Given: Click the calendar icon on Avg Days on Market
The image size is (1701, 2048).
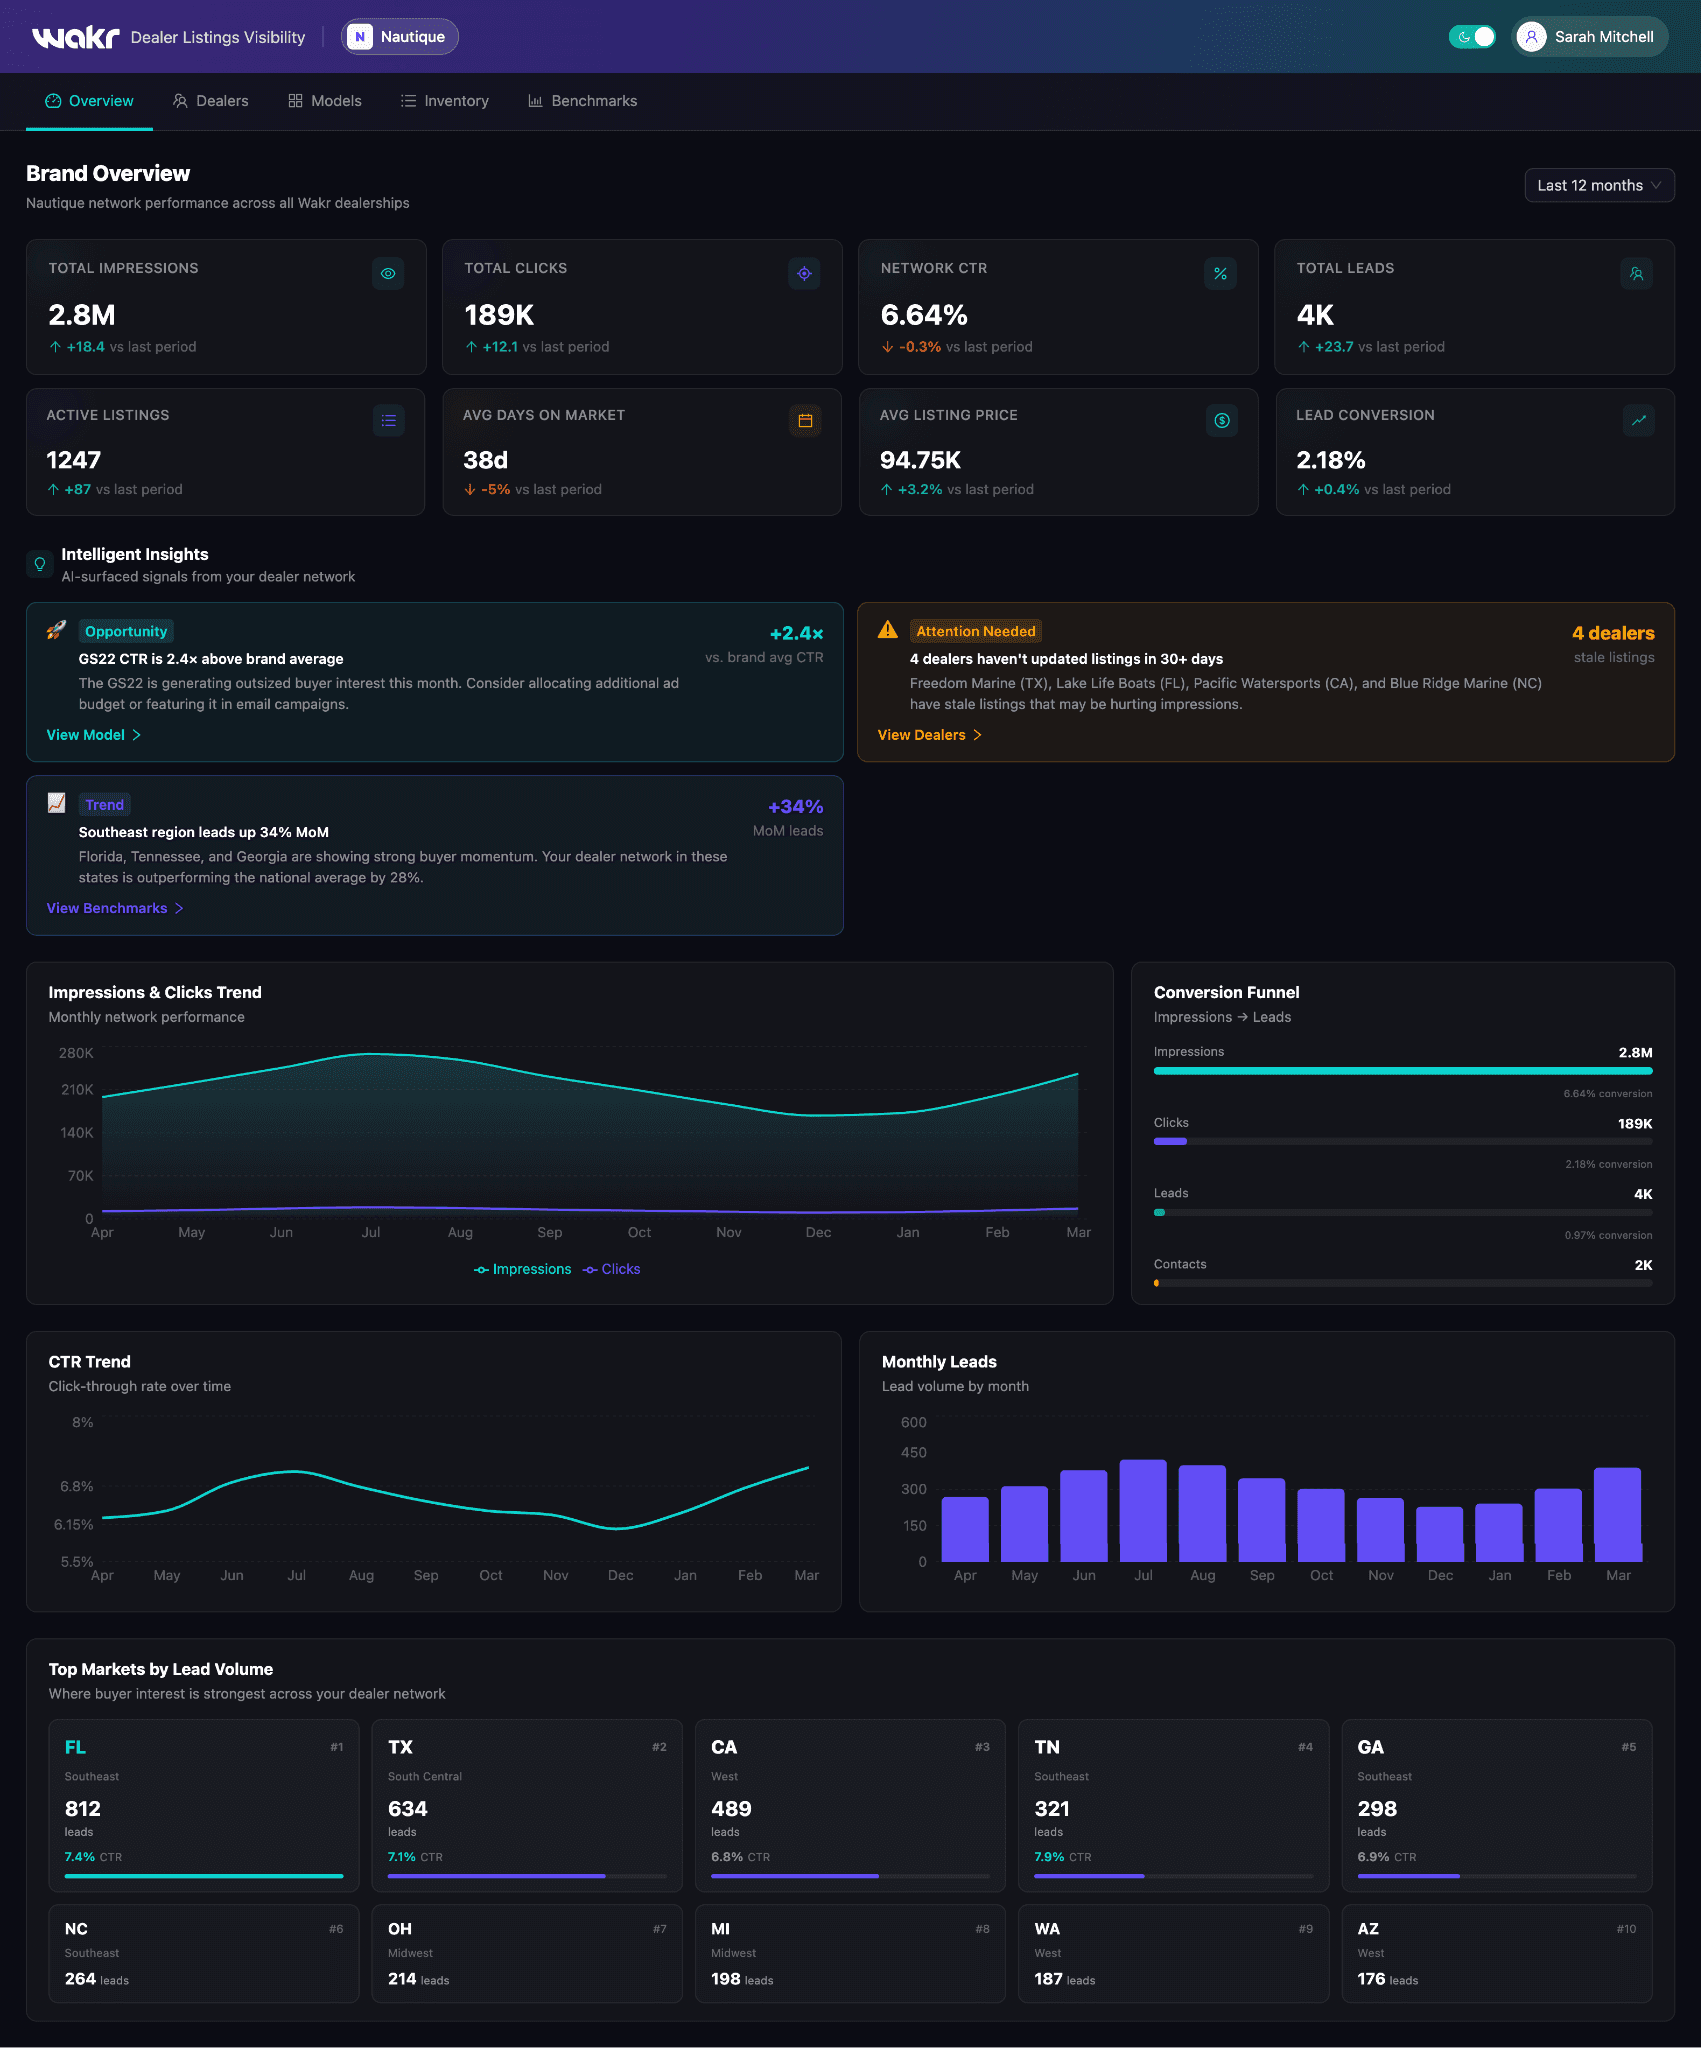Looking at the screenshot, I should pyautogui.click(x=805, y=420).
